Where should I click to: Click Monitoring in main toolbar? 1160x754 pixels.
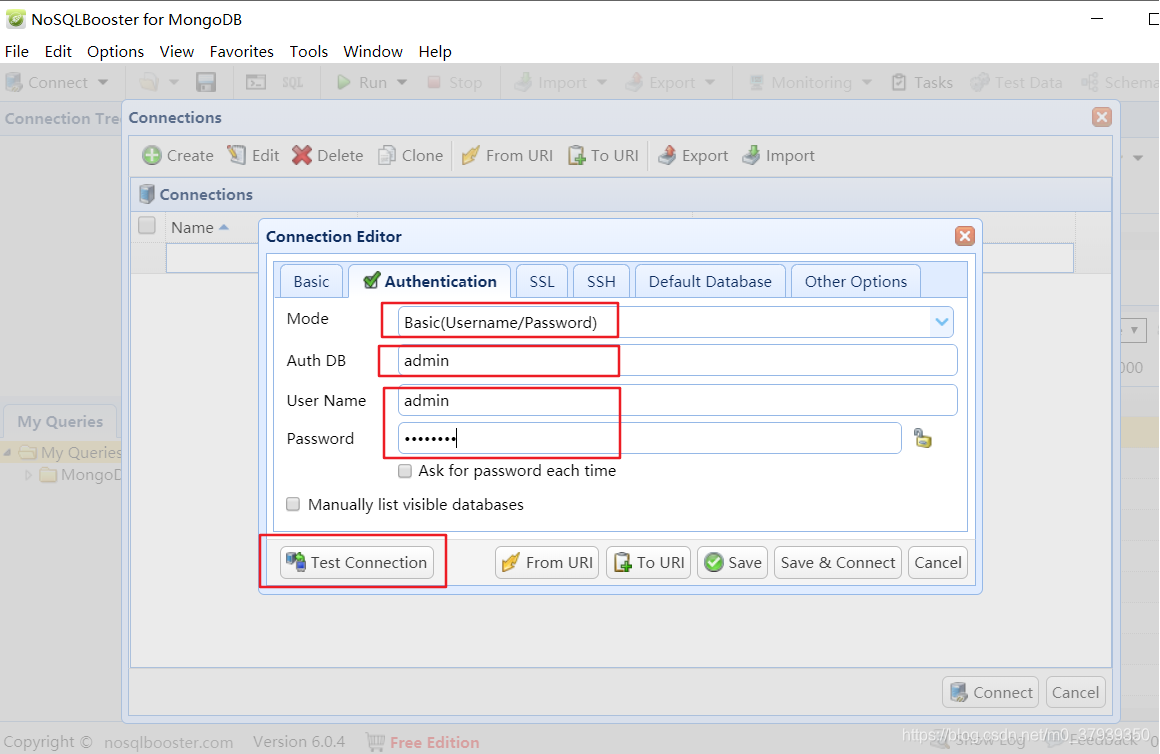[799, 82]
